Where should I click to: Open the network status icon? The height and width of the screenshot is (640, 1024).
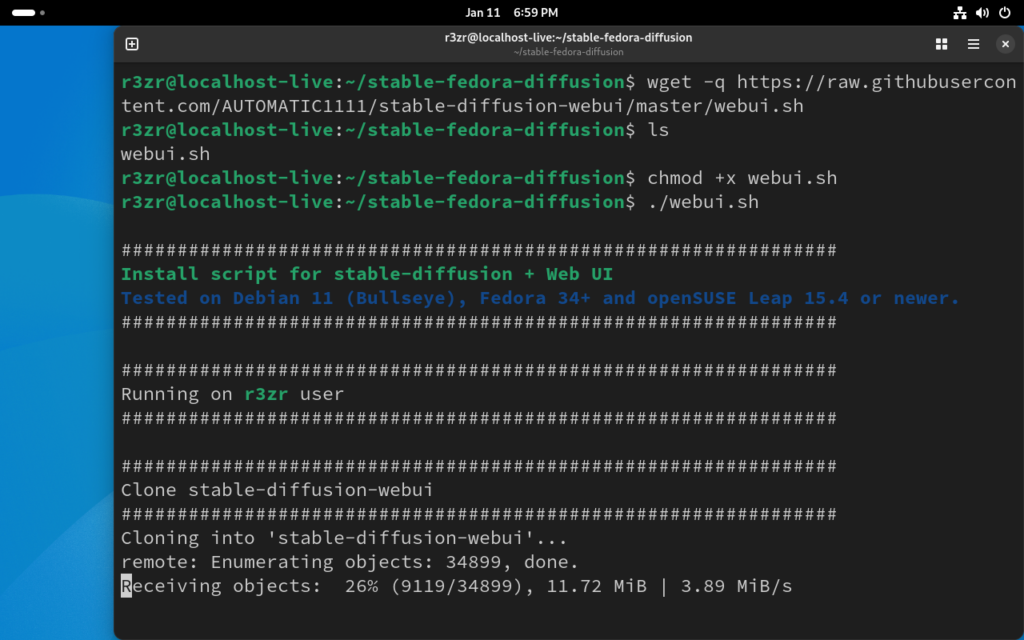959,12
